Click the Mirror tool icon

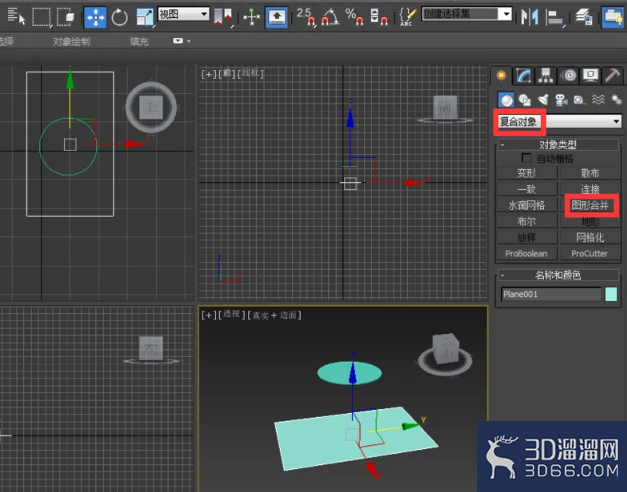[529, 17]
